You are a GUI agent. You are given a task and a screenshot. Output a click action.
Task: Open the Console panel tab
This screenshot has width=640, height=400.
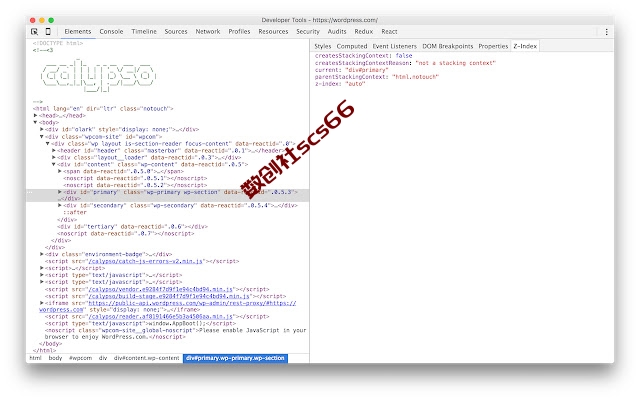[111, 31]
